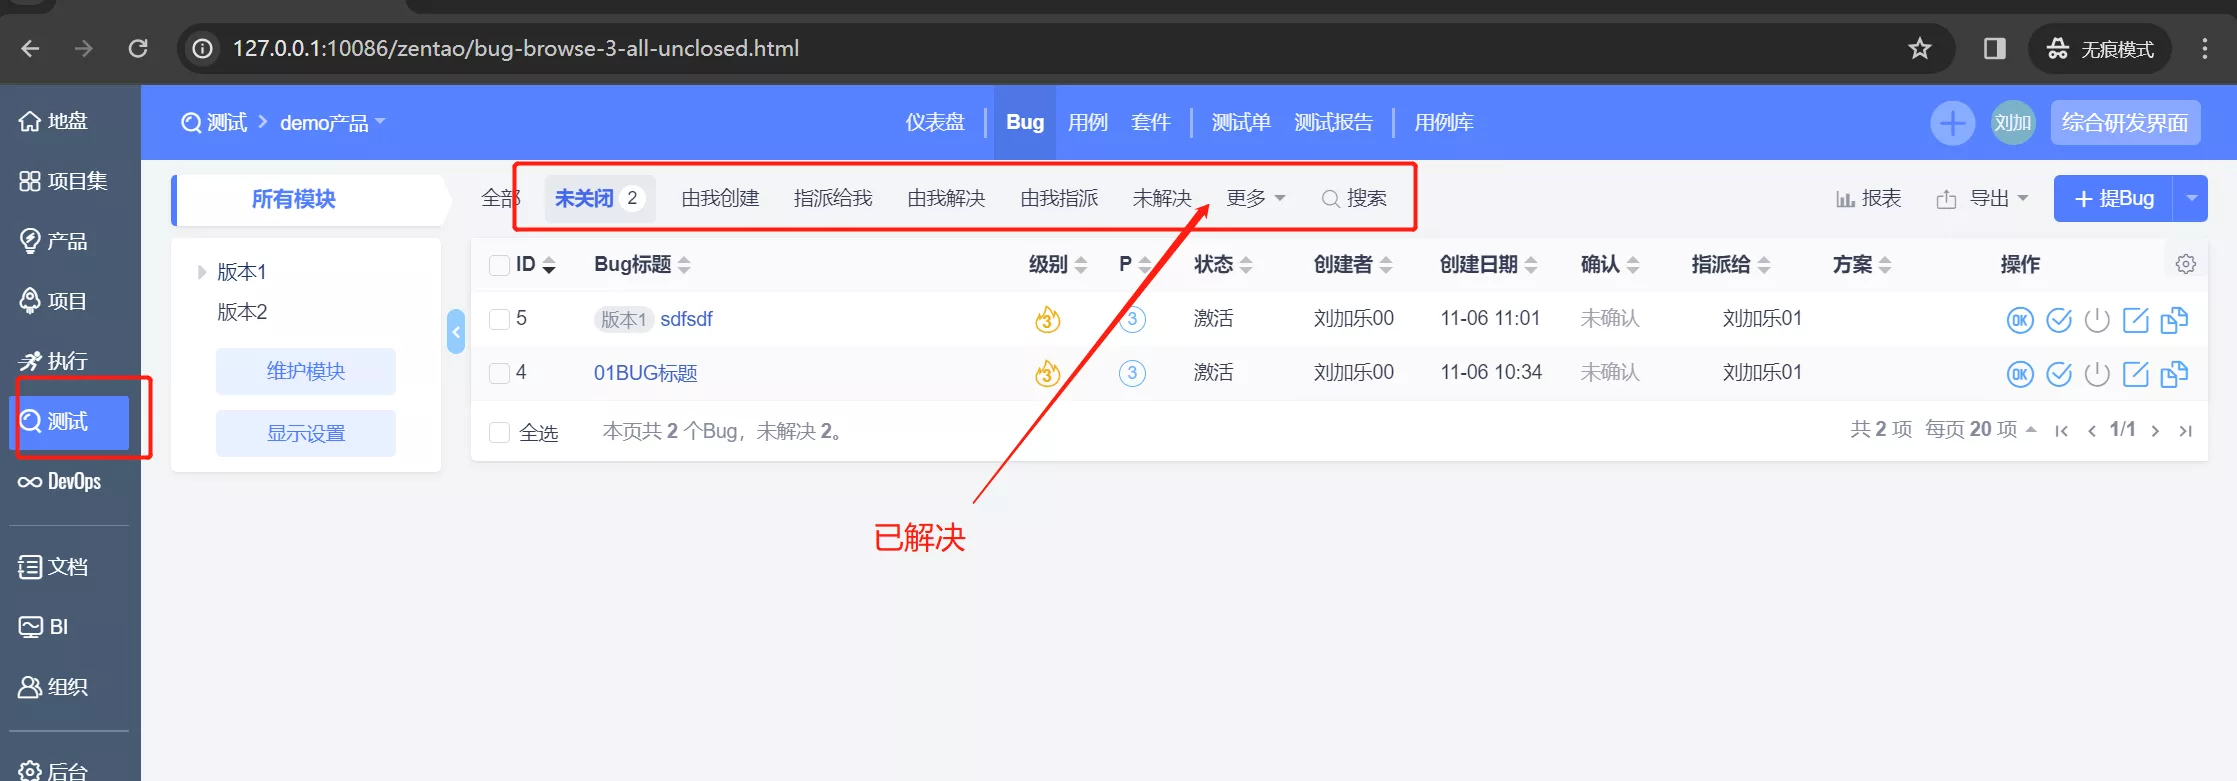Switch to the 用例 tab
The width and height of the screenshot is (2237, 781).
[x=1088, y=122]
